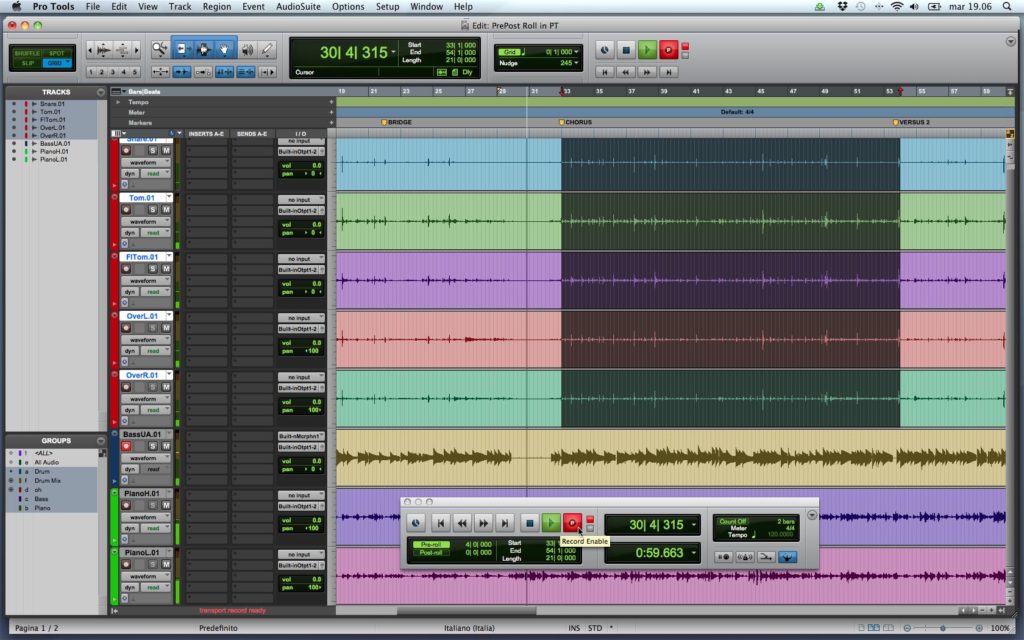1024x640 pixels.
Task: Click Online button in floating Transport window
Action: click(415, 523)
